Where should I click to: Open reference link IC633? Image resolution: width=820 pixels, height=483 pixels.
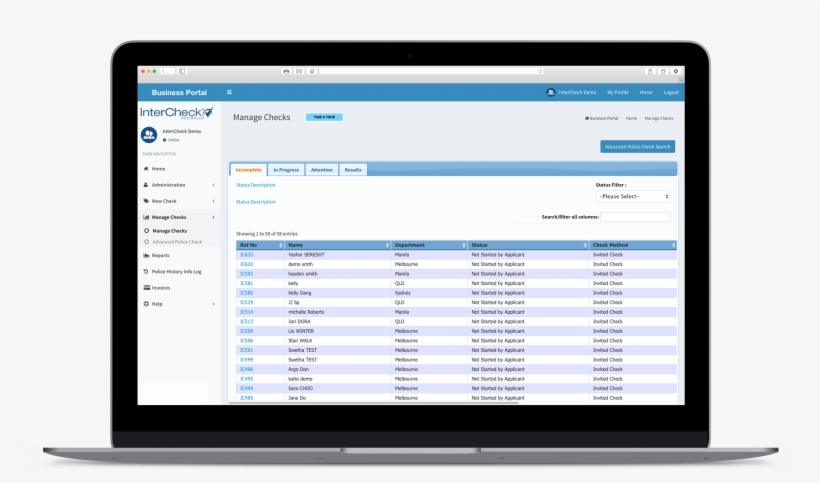[246, 255]
